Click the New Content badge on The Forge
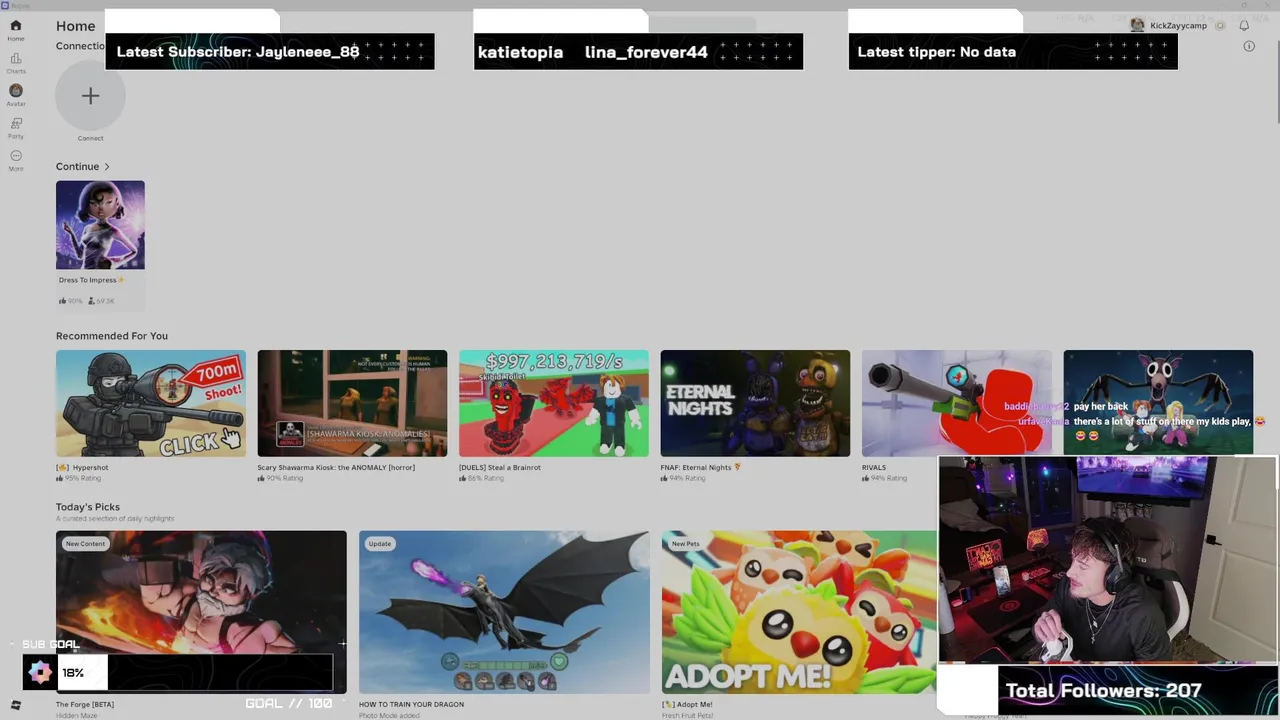The width and height of the screenshot is (1280, 720). pos(85,544)
